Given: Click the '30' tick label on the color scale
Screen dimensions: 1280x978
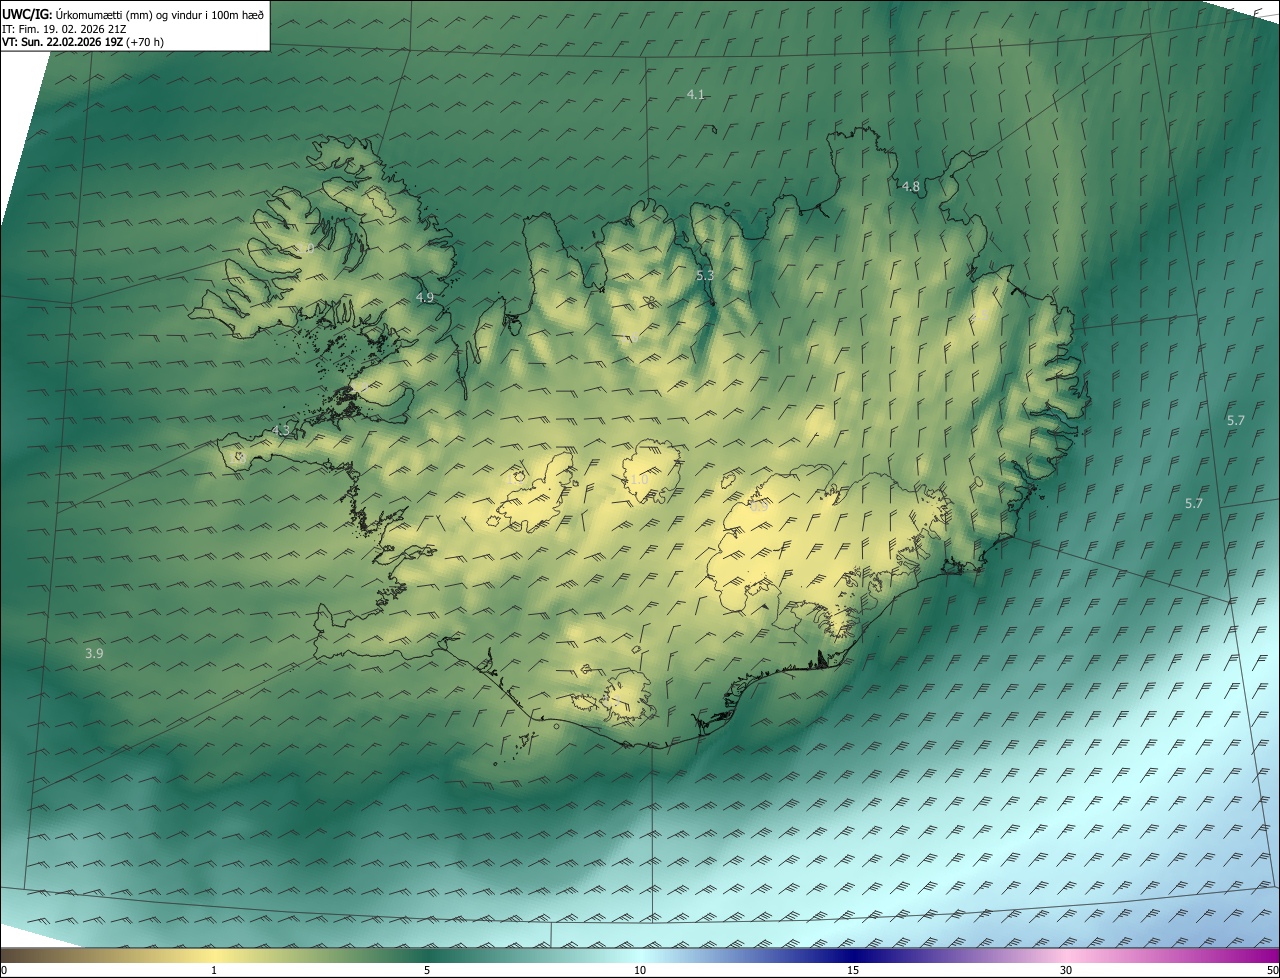Looking at the screenshot, I should click(1066, 970).
